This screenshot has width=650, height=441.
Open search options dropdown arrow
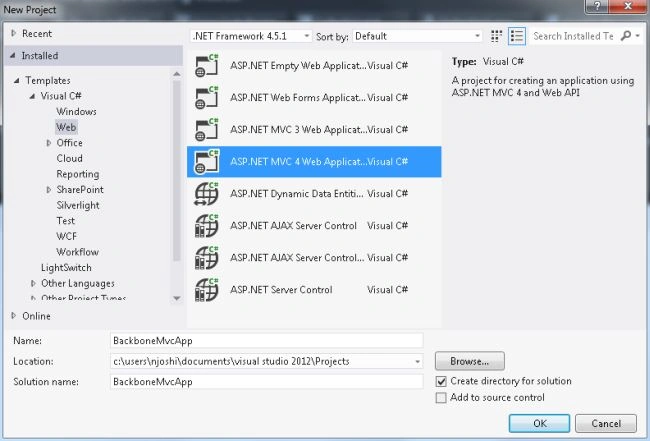coord(638,36)
